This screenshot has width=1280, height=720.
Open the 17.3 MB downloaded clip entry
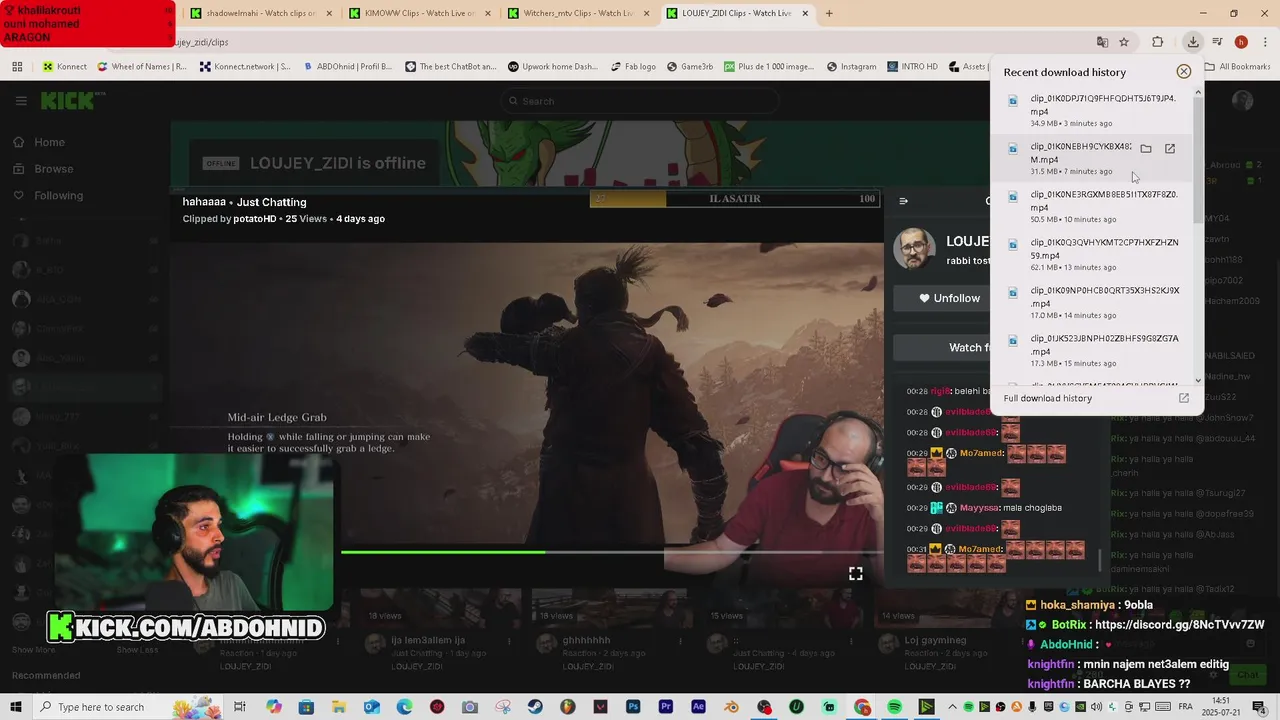[x=1092, y=350]
